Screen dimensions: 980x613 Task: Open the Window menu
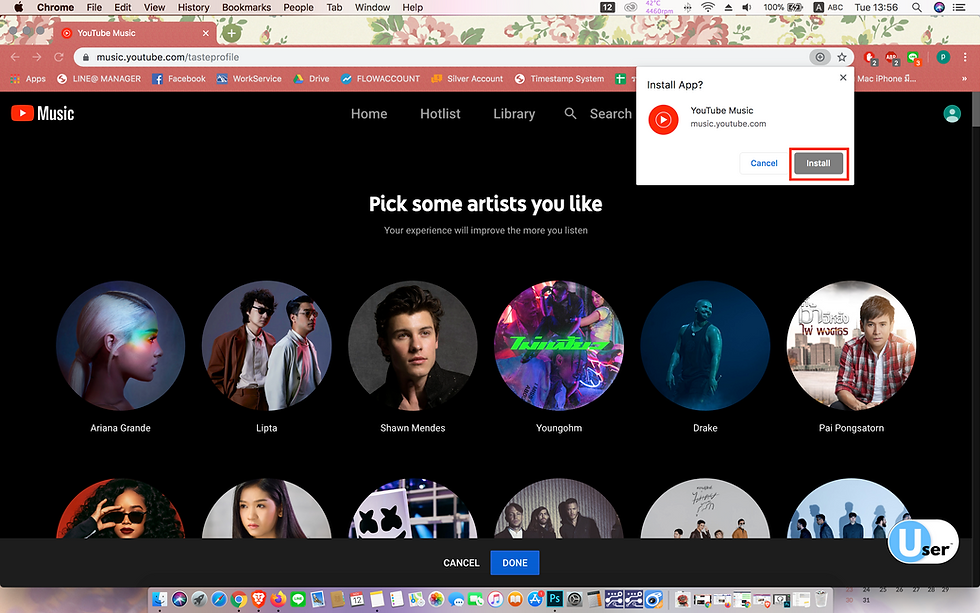[372, 7]
